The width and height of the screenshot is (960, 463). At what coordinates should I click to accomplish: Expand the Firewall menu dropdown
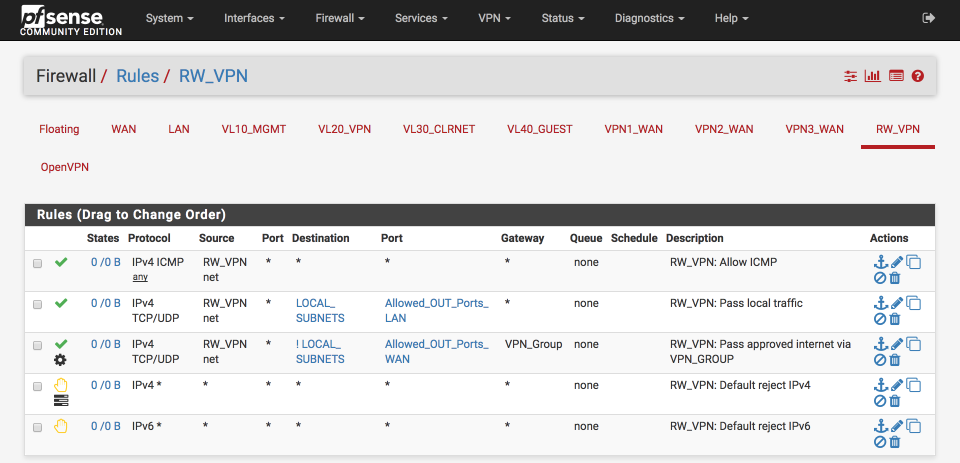click(340, 18)
